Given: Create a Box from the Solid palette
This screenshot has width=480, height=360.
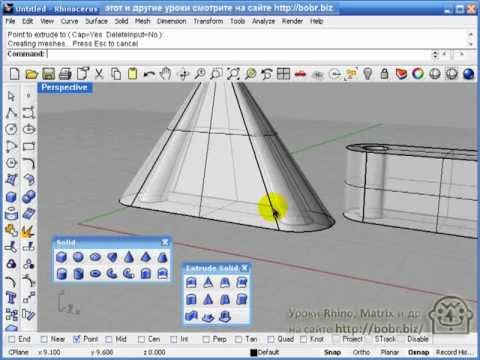Looking at the screenshot, I should (x=62, y=257).
